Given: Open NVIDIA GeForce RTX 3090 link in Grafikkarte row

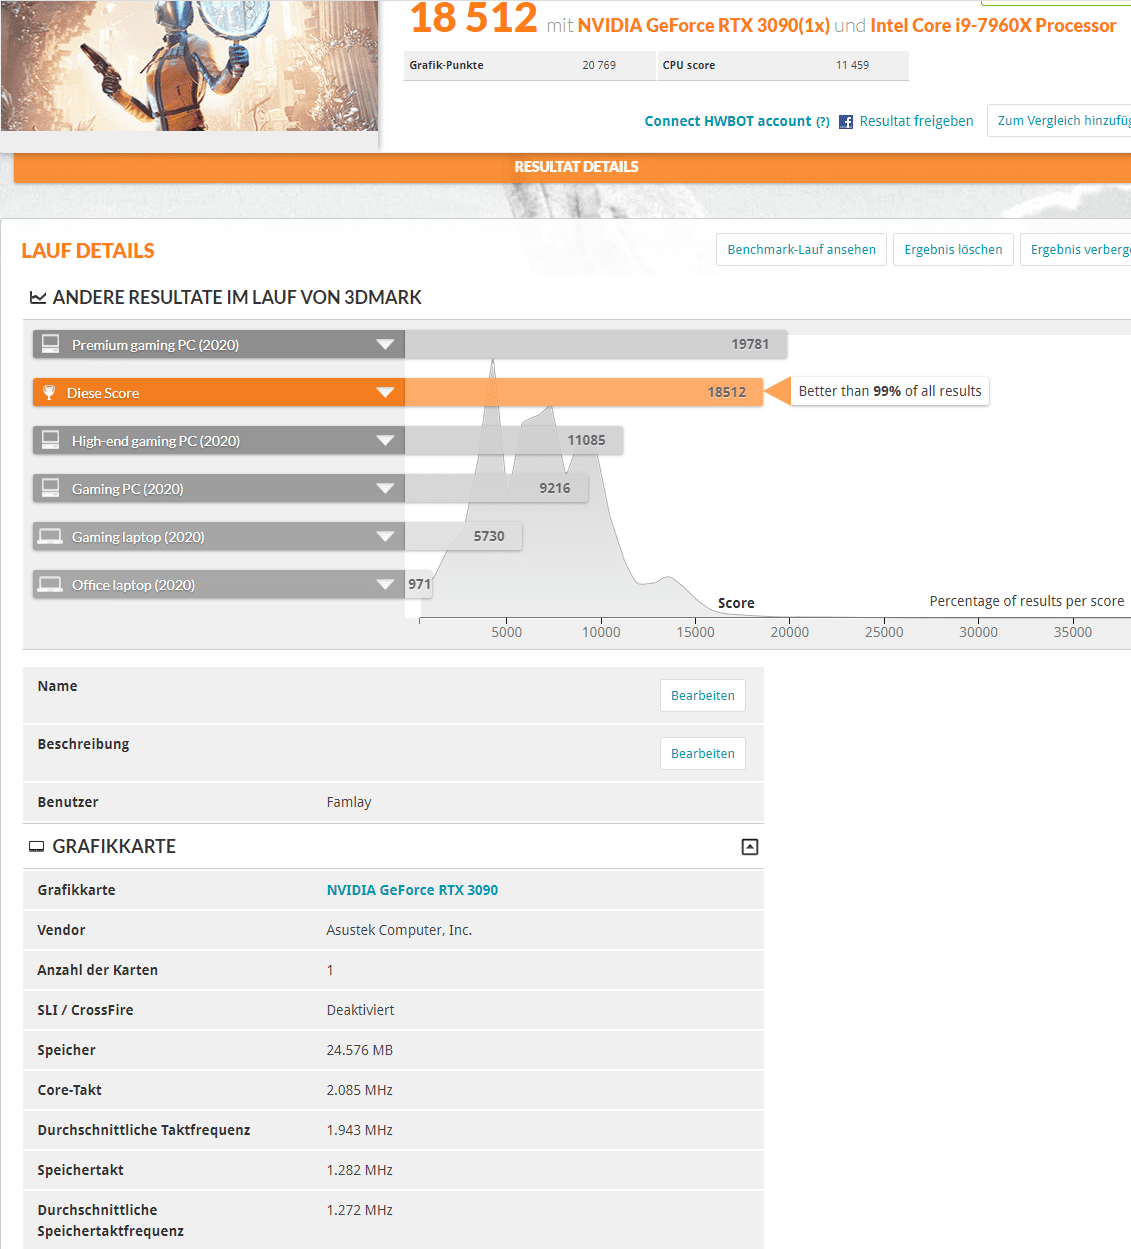Looking at the screenshot, I should (412, 890).
